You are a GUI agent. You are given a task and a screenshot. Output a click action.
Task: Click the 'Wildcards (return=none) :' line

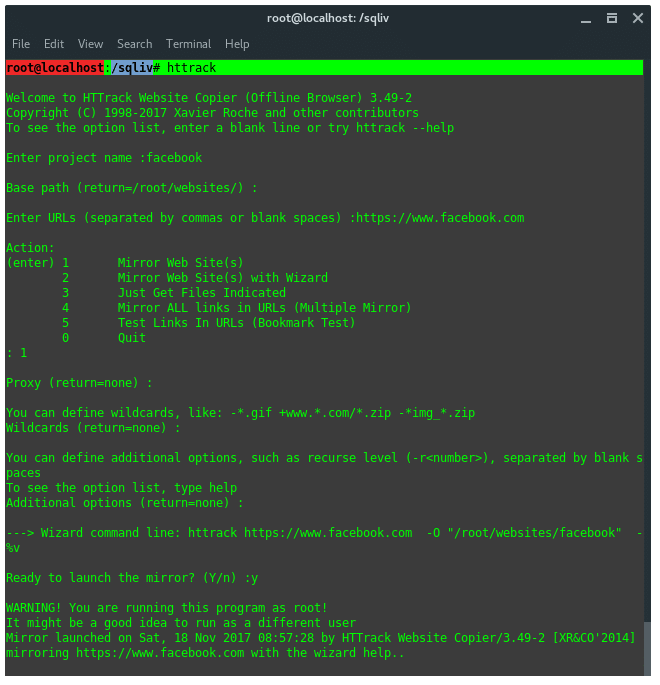(x=93, y=428)
